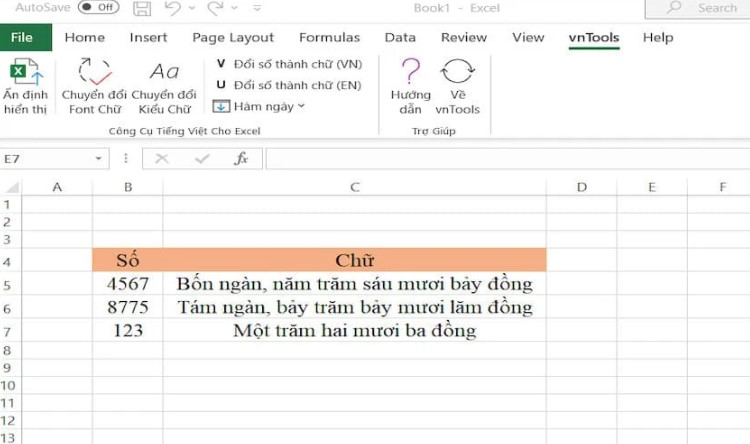Image resolution: width=750 pixels, height=444 pixels.
Task: Select cell Bốn ngàn, năm trăm sáu mươi bảy đồng
Action: 354,284
